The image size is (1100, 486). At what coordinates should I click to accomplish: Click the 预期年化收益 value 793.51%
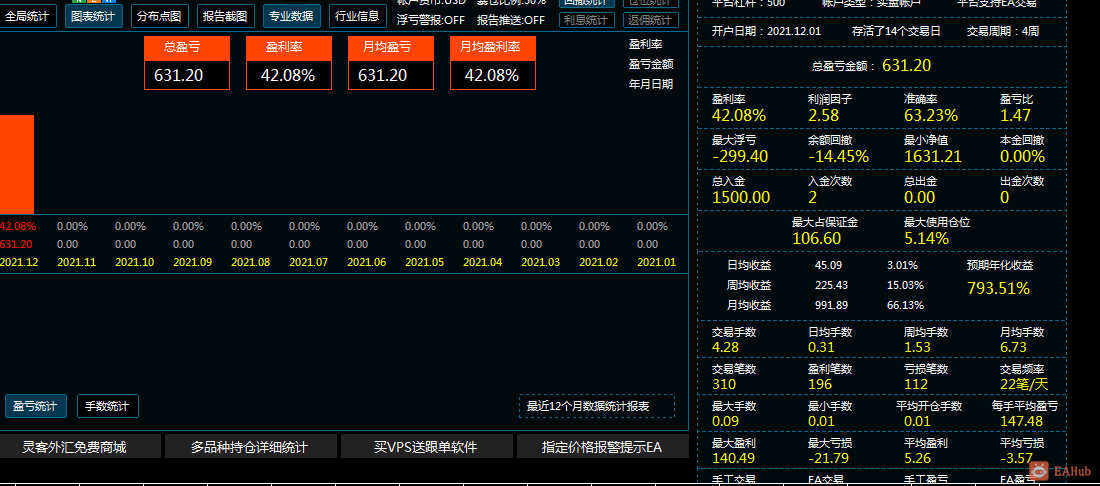tap(998, 288)
